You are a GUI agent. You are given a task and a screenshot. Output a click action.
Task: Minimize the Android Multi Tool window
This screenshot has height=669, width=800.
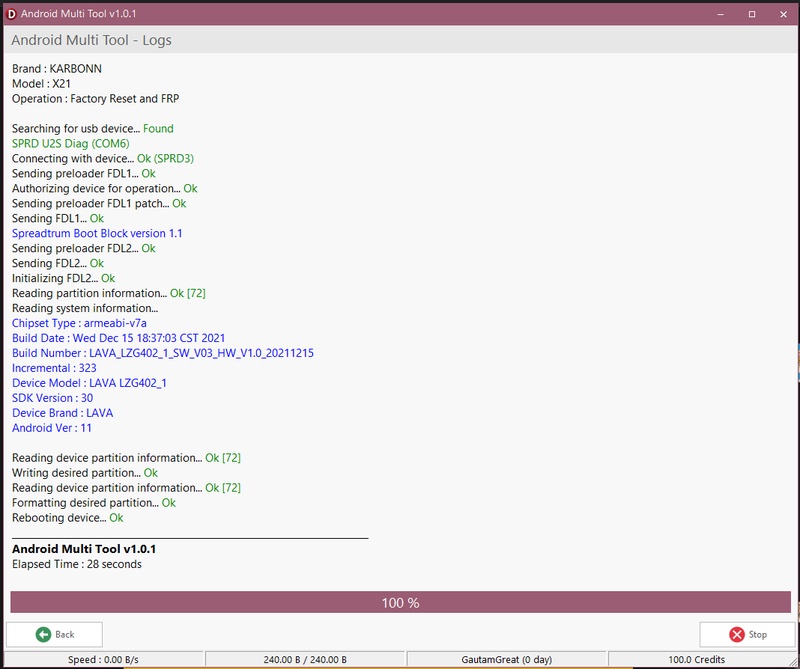[720, 13]
